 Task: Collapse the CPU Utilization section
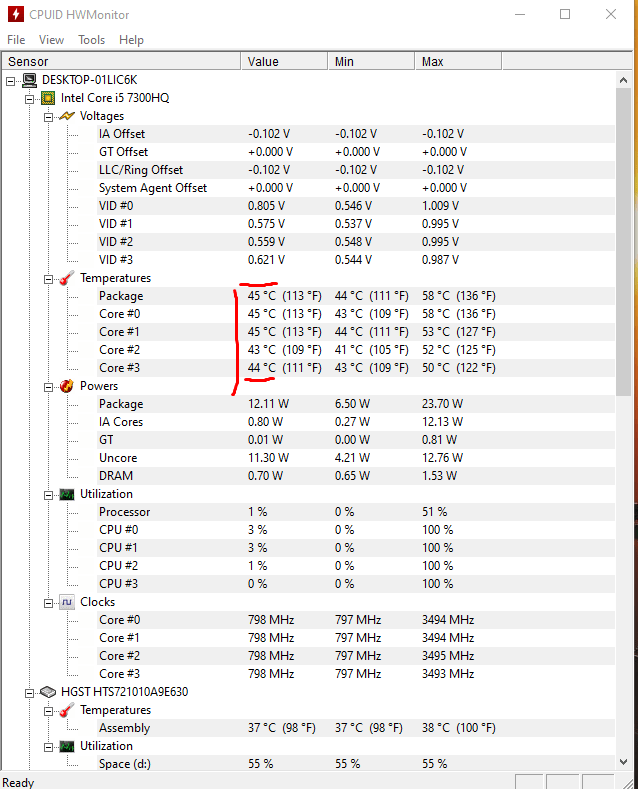point(49,496)
